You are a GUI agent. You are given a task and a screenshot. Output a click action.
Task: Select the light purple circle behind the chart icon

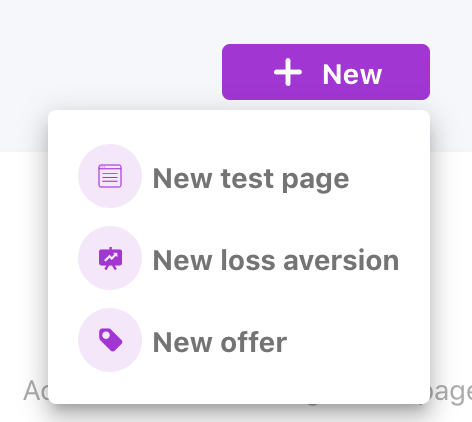tap(110, 258)
